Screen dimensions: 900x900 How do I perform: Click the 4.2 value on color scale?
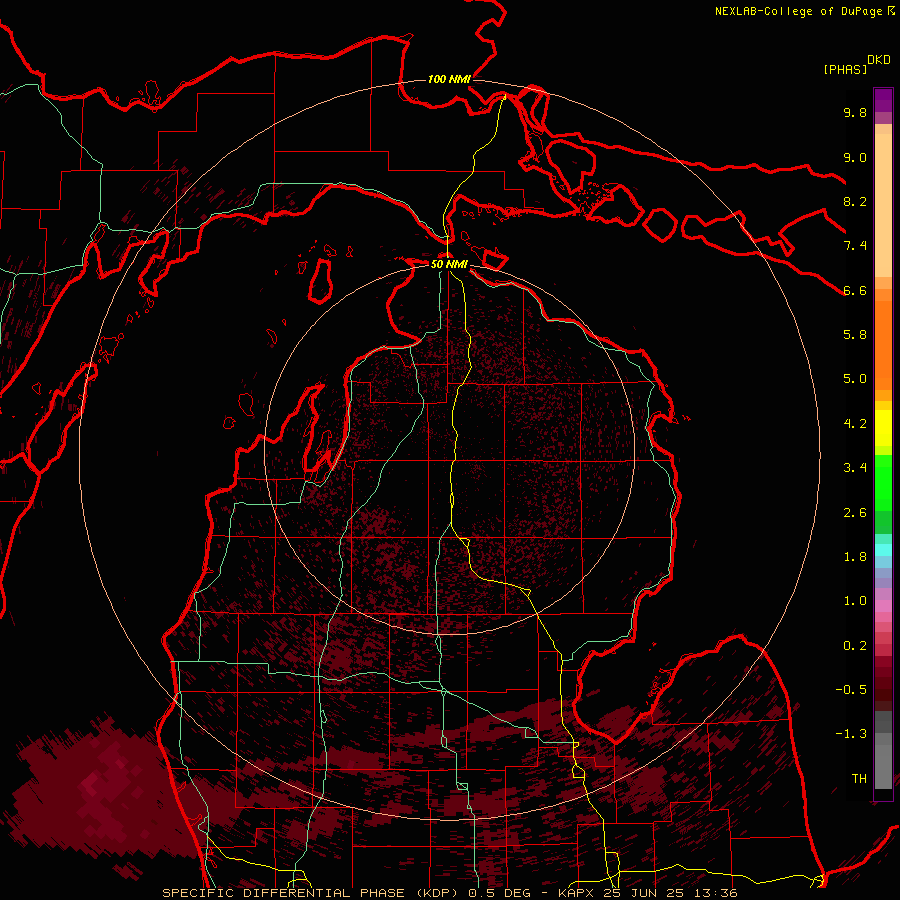pyautogui.click(x=855, y=424)
